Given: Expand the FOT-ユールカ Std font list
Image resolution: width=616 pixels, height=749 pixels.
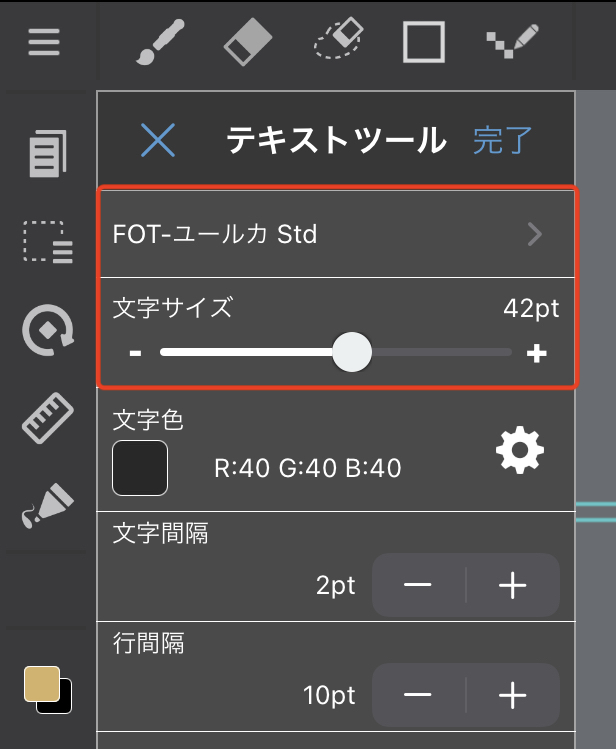Looking at the screenshot, I should (x=535, y=235).
